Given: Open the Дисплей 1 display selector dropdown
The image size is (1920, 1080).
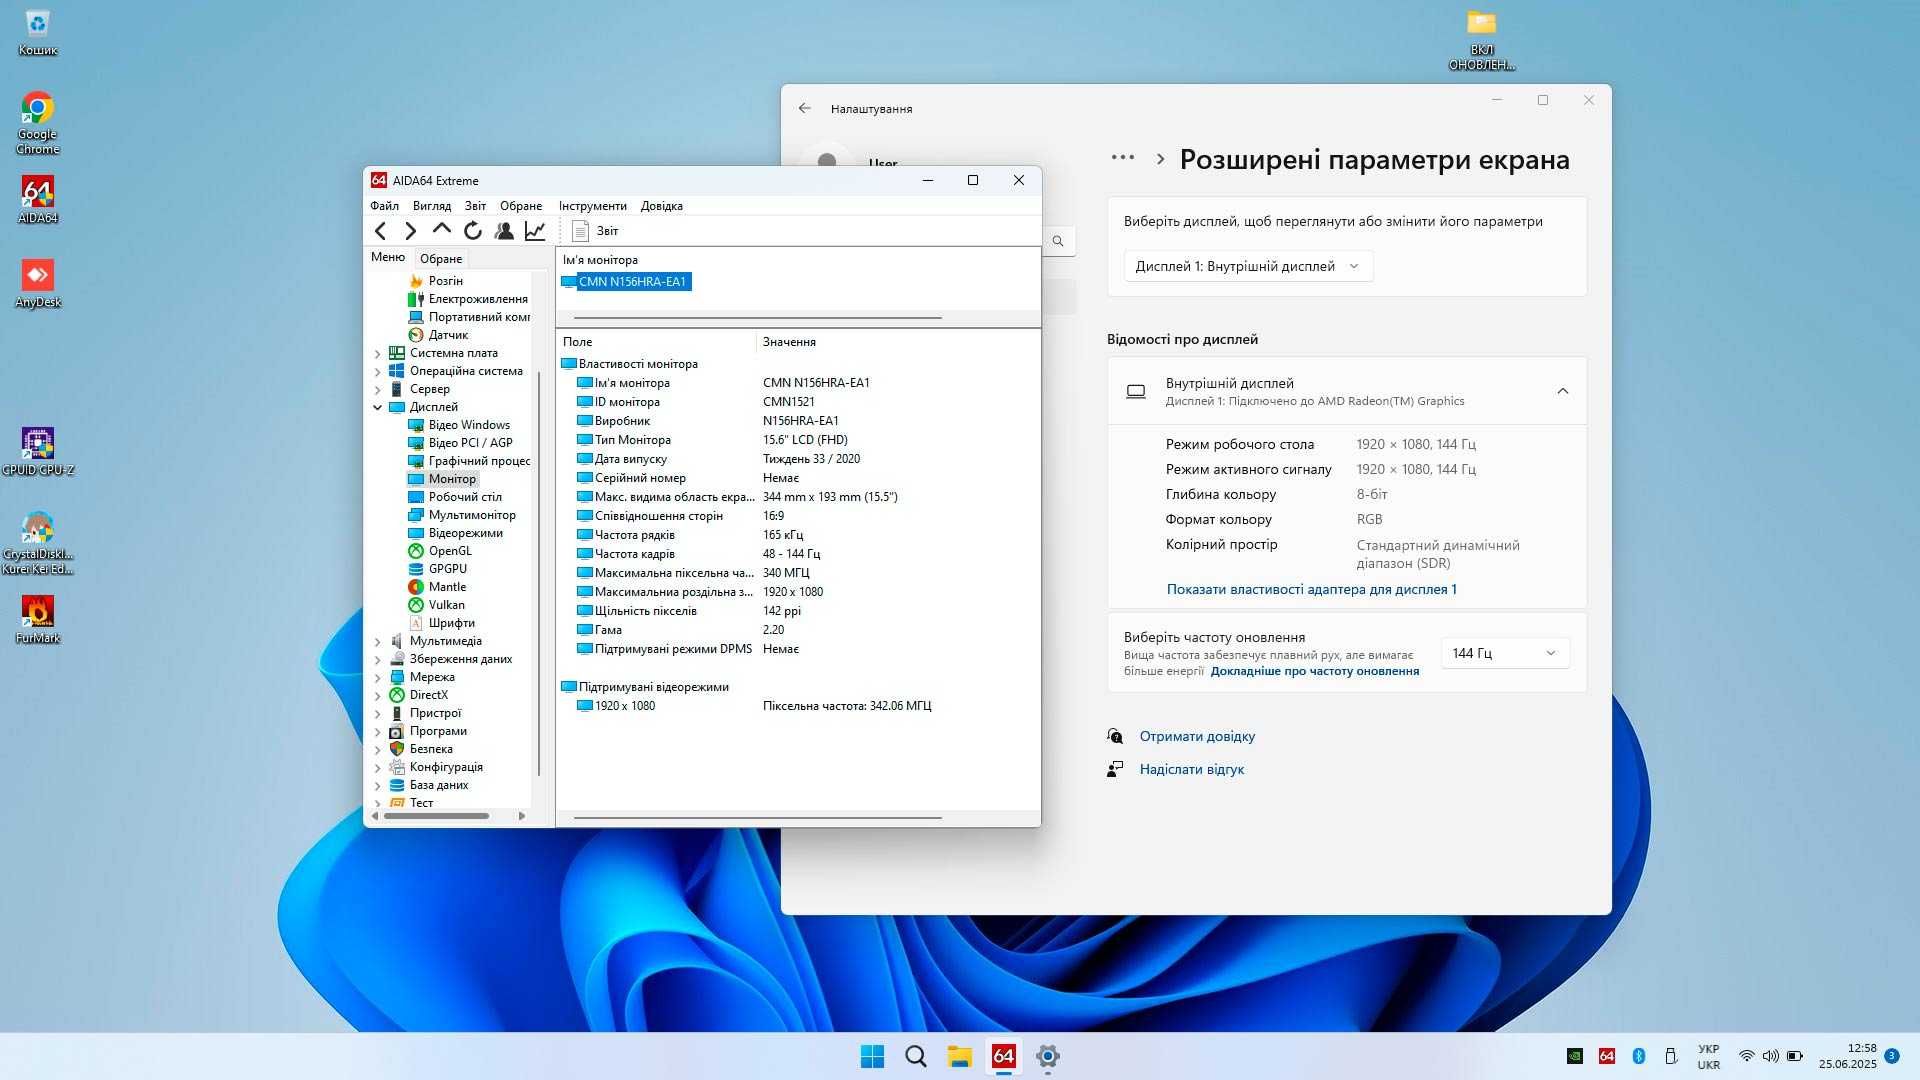Looking at the screenshot, I should point(1248,266).
